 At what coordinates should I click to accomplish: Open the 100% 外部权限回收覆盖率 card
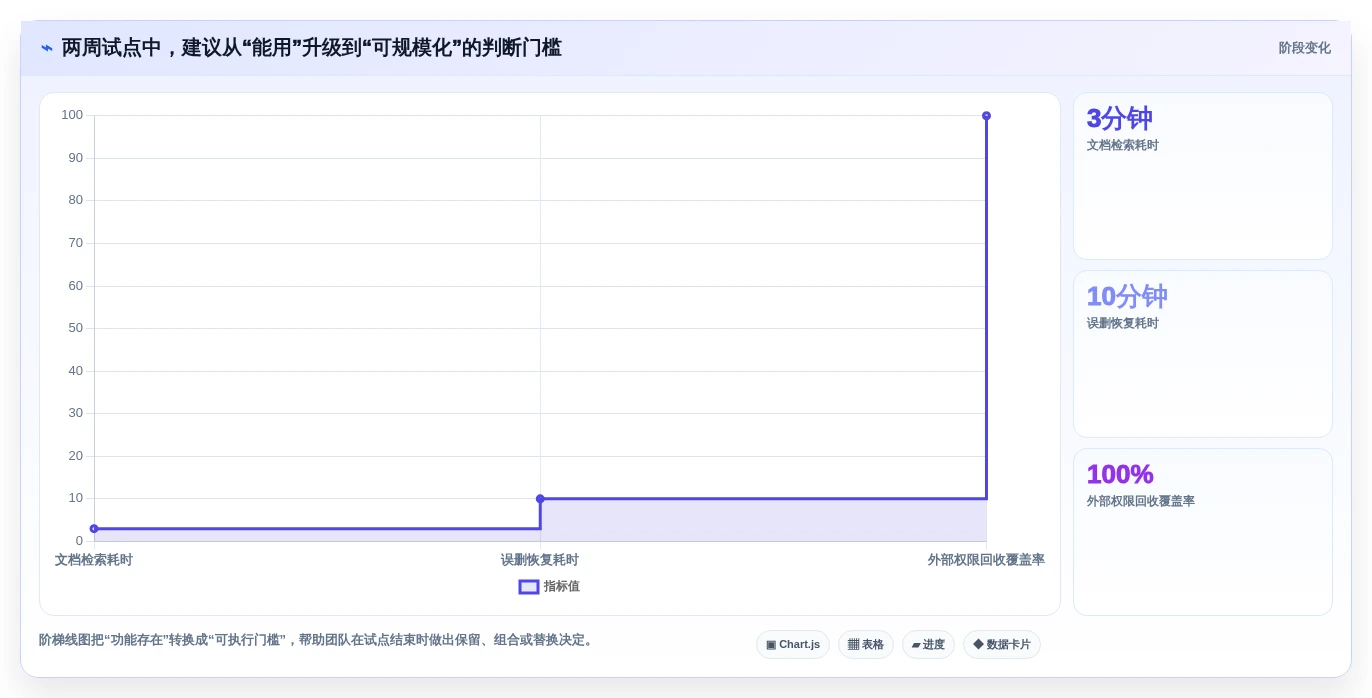tap(1203, 532)
